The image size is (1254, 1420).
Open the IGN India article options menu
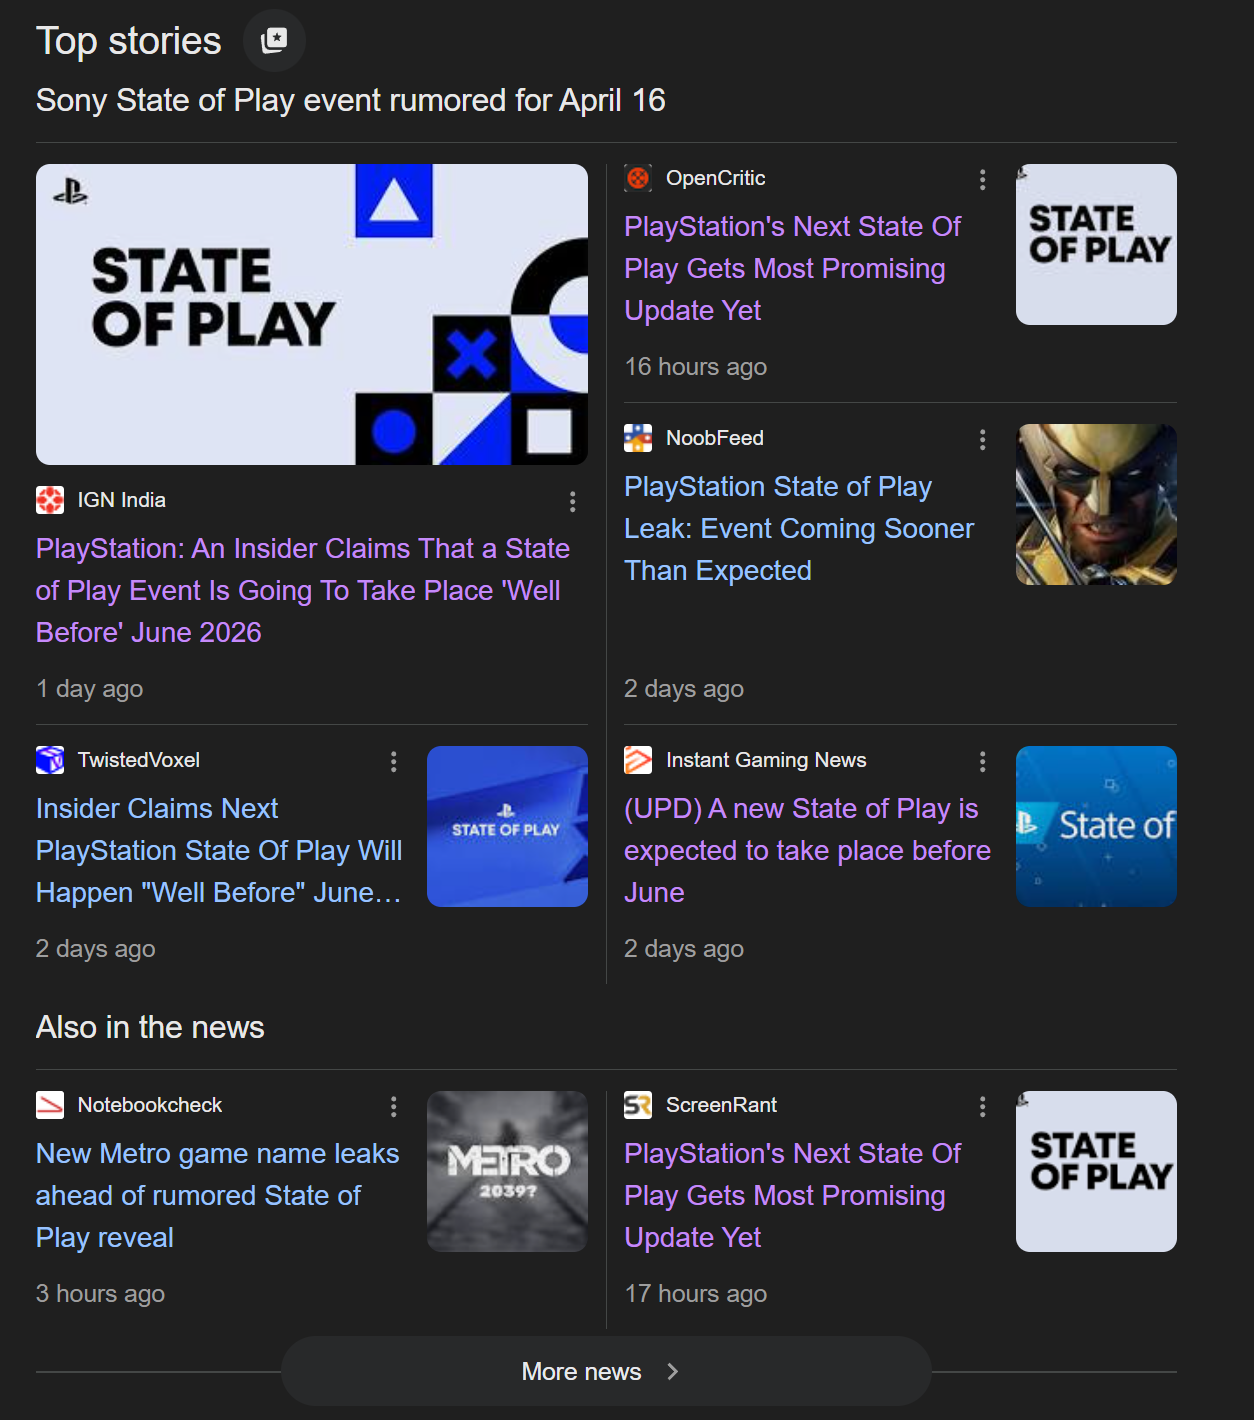click(572, 501)
